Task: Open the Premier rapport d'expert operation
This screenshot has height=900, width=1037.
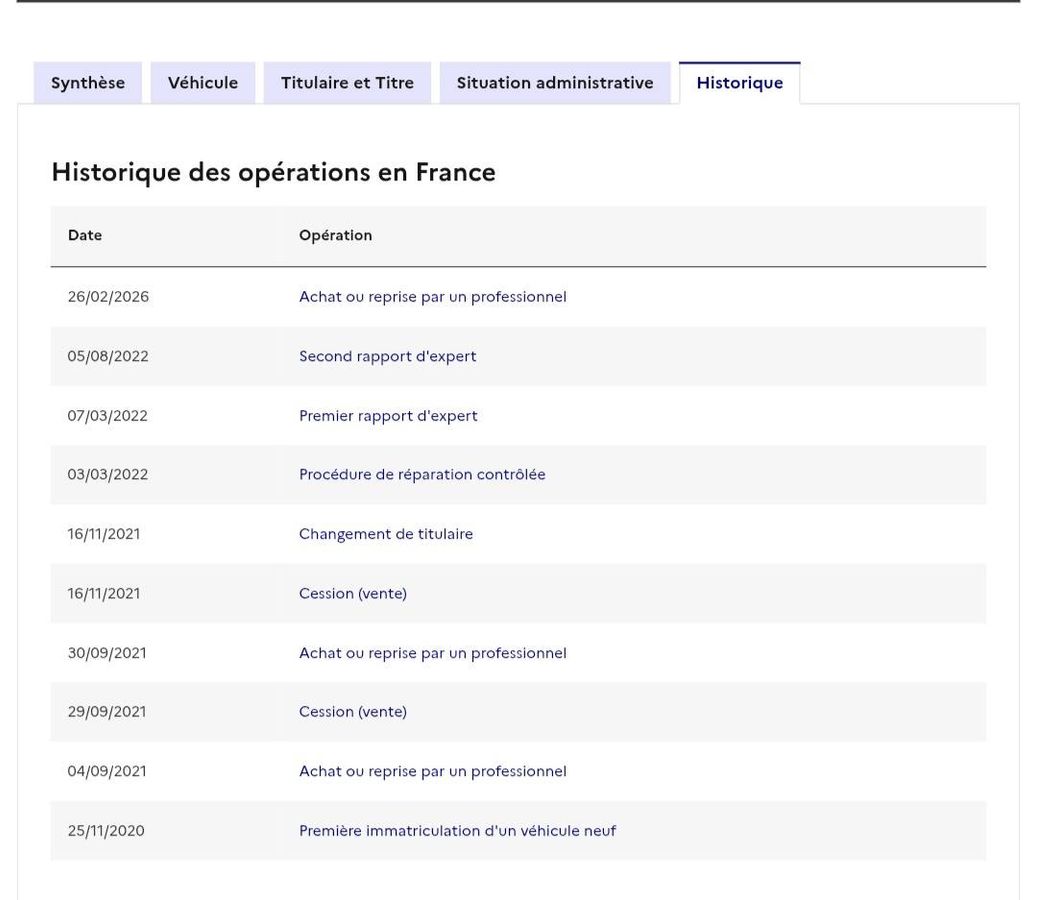Action: click(x=388, y=416)
